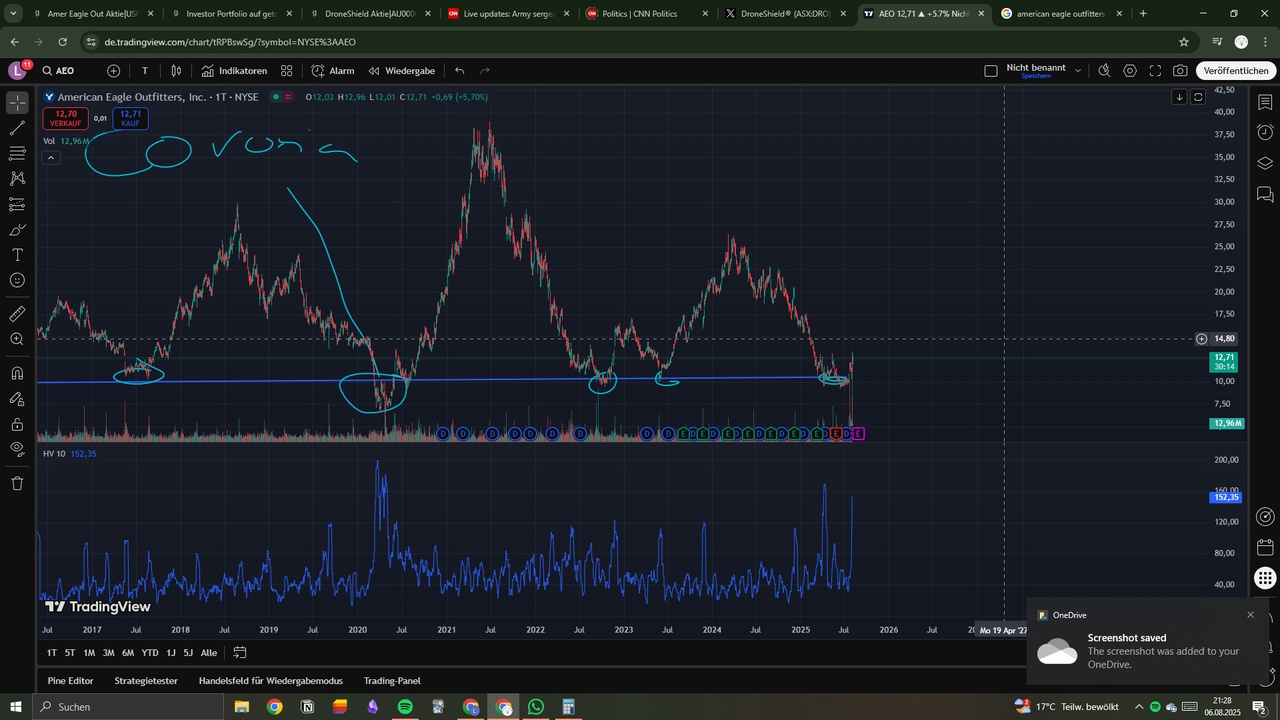The image size is (1280, 720).
Task: Open Spotify from the Windows taskbar
Action: coord(405,707)
